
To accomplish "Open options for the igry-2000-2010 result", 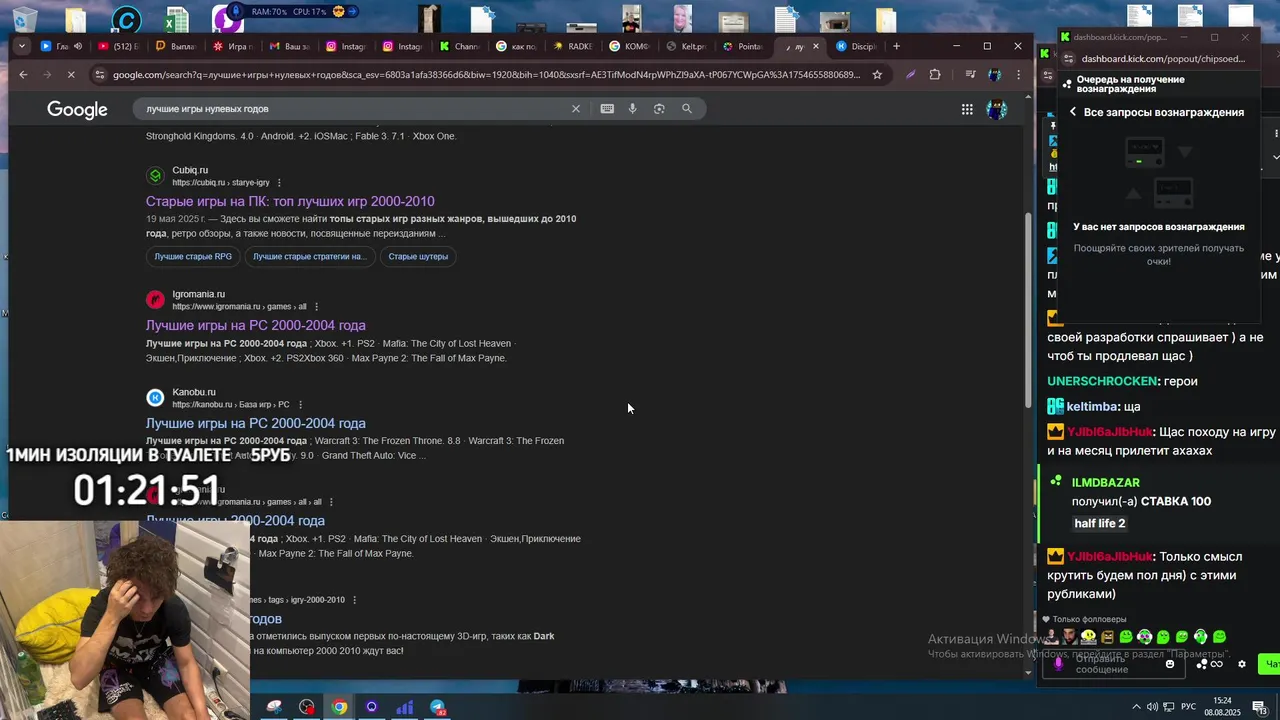I will (354, 600).
